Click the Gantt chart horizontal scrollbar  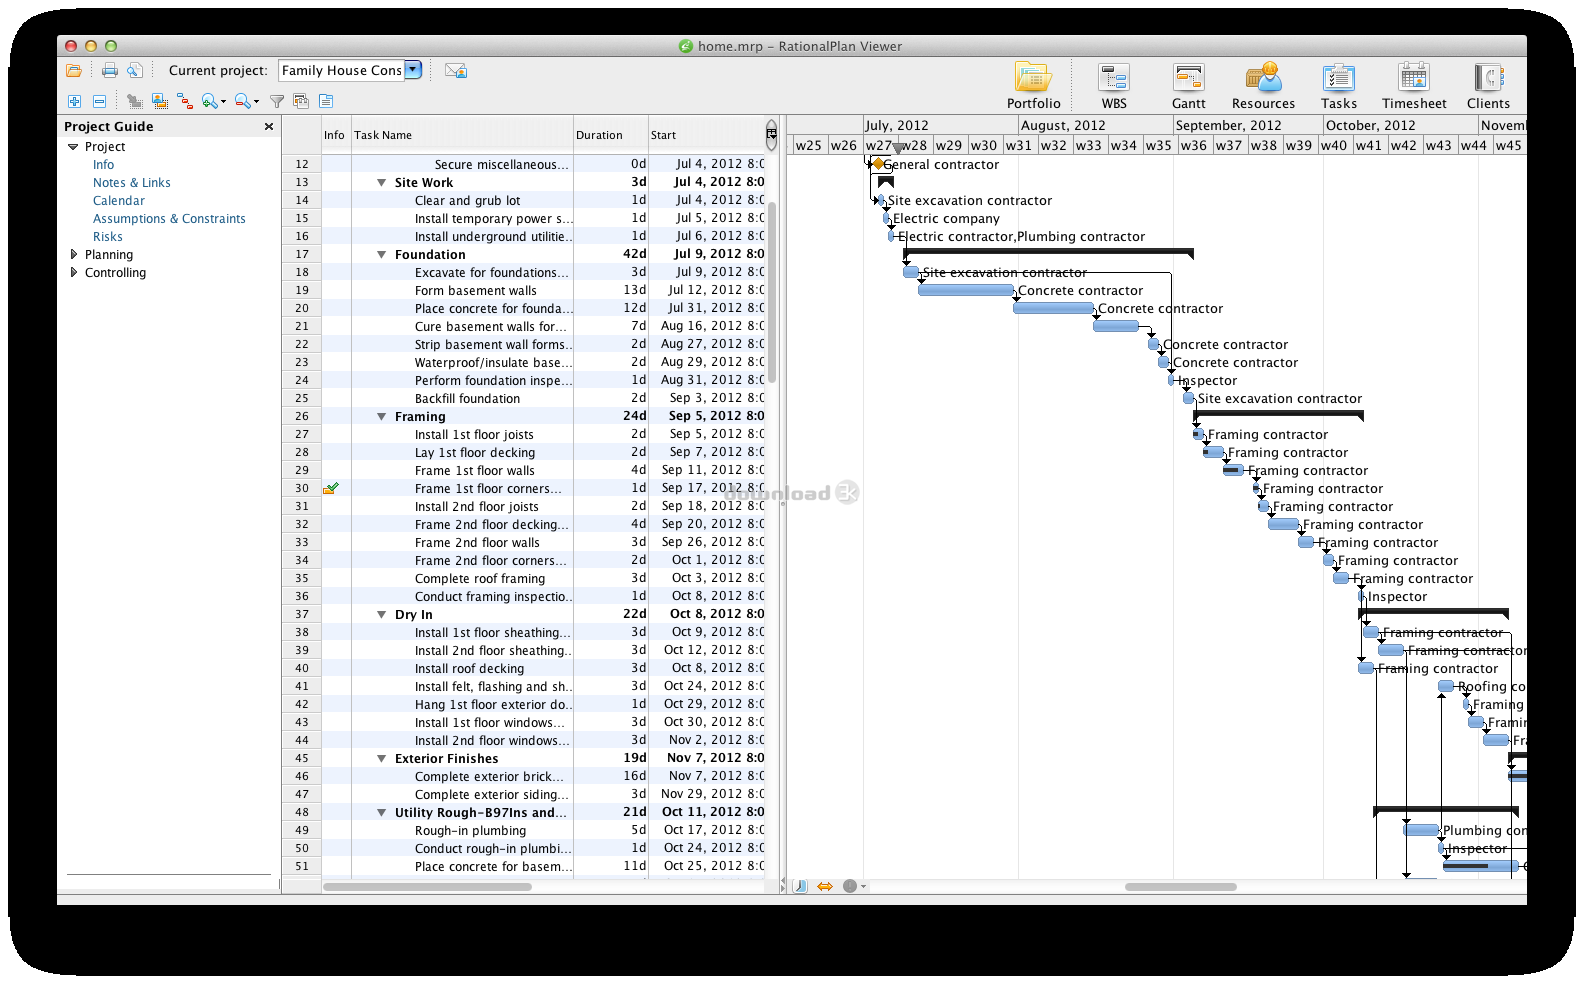tap(1180, 886)
